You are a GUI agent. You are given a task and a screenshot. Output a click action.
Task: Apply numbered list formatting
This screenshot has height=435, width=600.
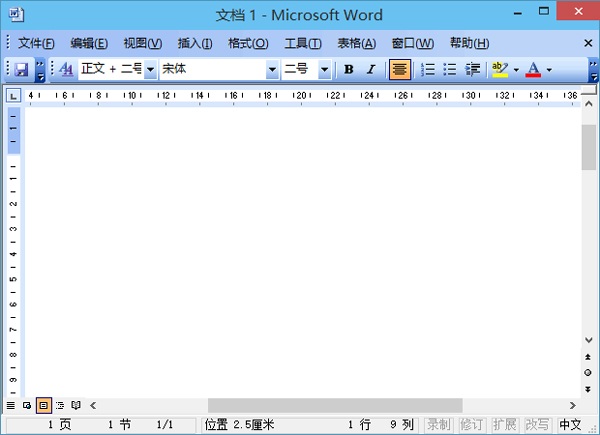[x=428, y=69]
